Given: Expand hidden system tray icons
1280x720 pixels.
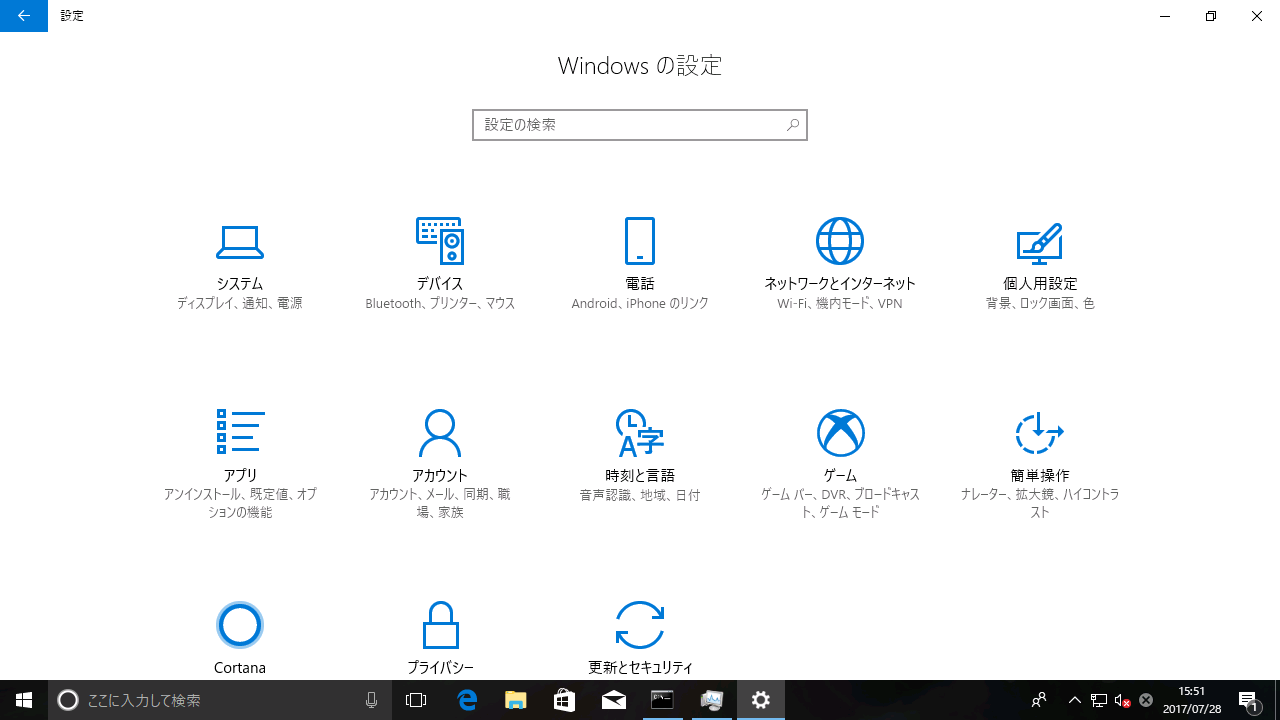Looking at the screenshot, I should pos(1075,700).
